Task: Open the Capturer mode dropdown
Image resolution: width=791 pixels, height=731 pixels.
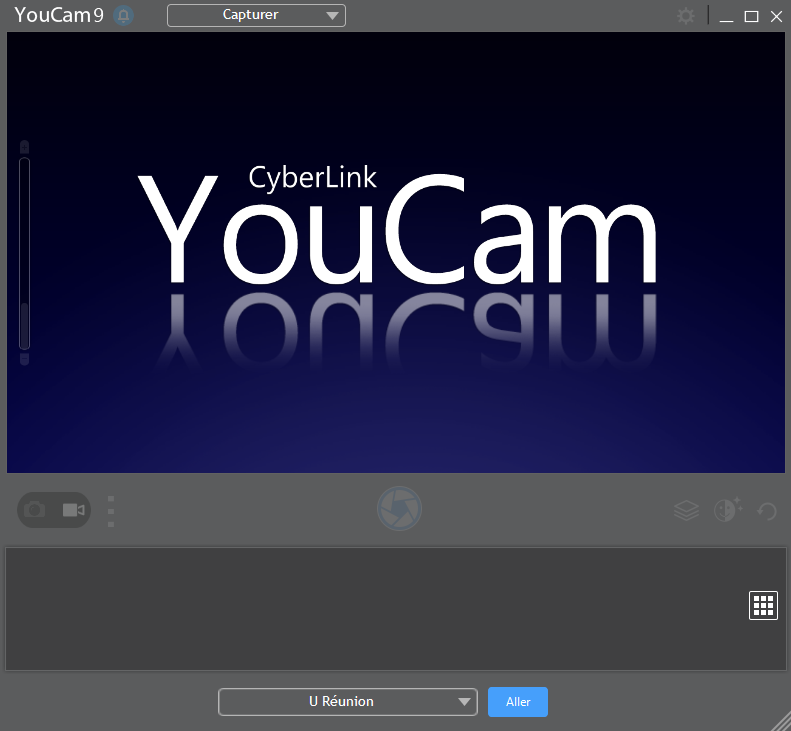Action: tap(256, 15)
